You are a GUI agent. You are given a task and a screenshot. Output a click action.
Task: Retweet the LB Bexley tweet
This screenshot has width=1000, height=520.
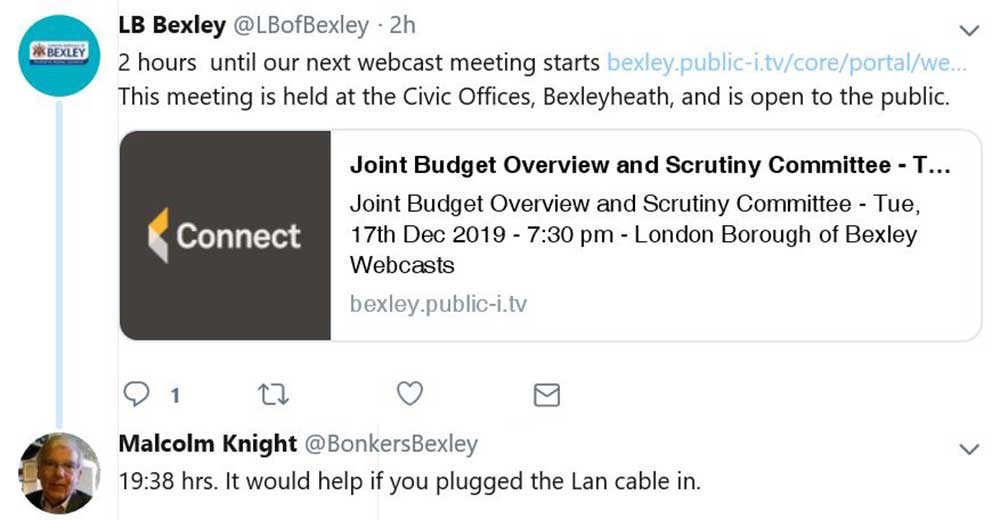click(x=272, y=394)
